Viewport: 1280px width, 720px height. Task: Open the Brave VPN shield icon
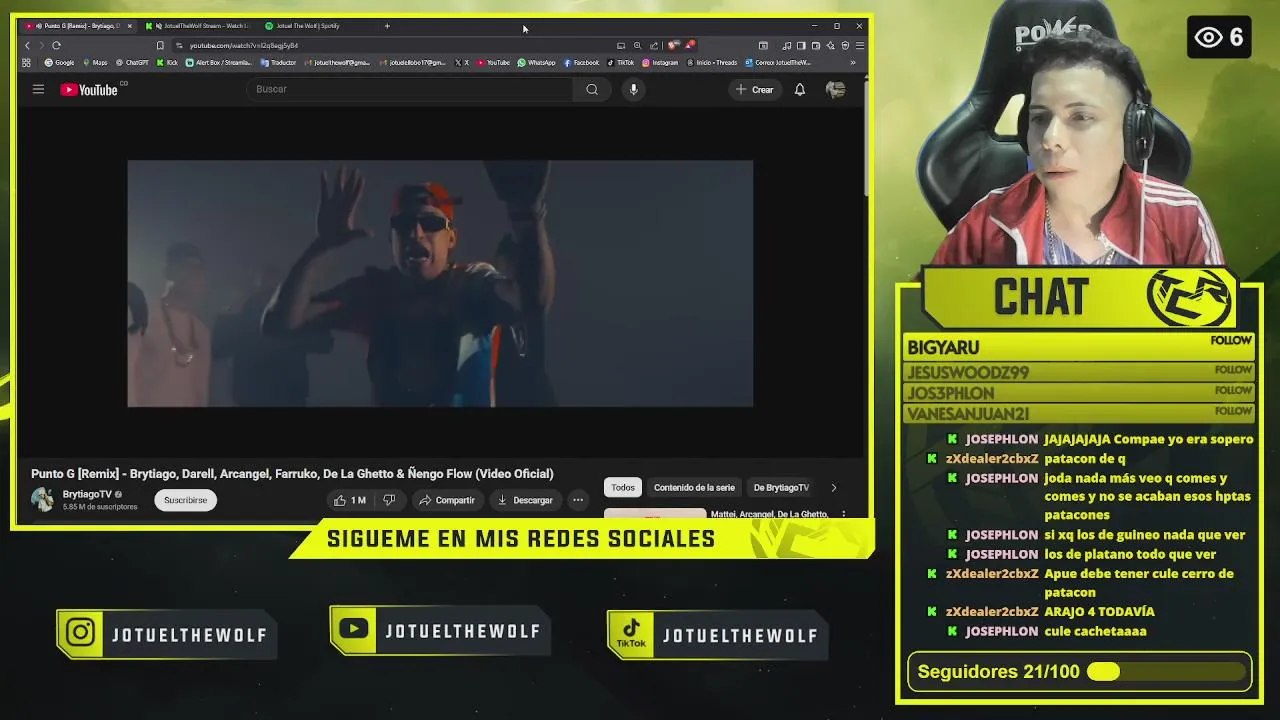tap(845, 46)
